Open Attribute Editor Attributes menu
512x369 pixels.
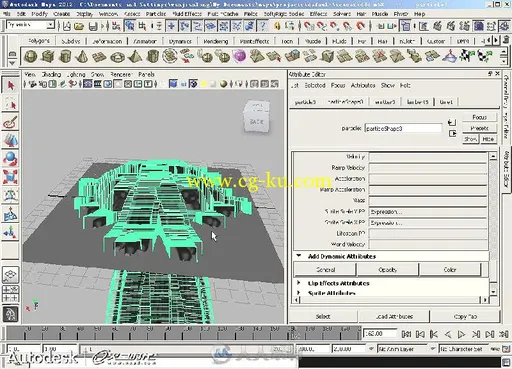[363, 85]
